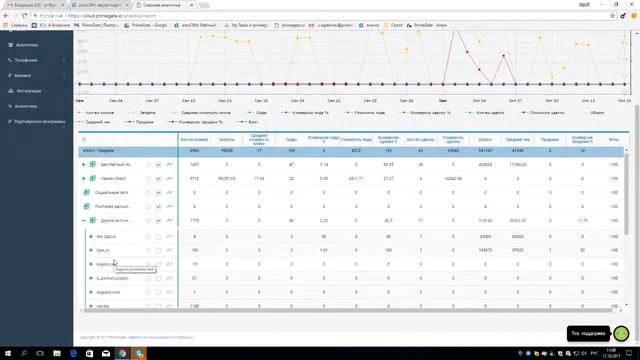
Task: Check the box for type_in row
Action: (158, 250)
